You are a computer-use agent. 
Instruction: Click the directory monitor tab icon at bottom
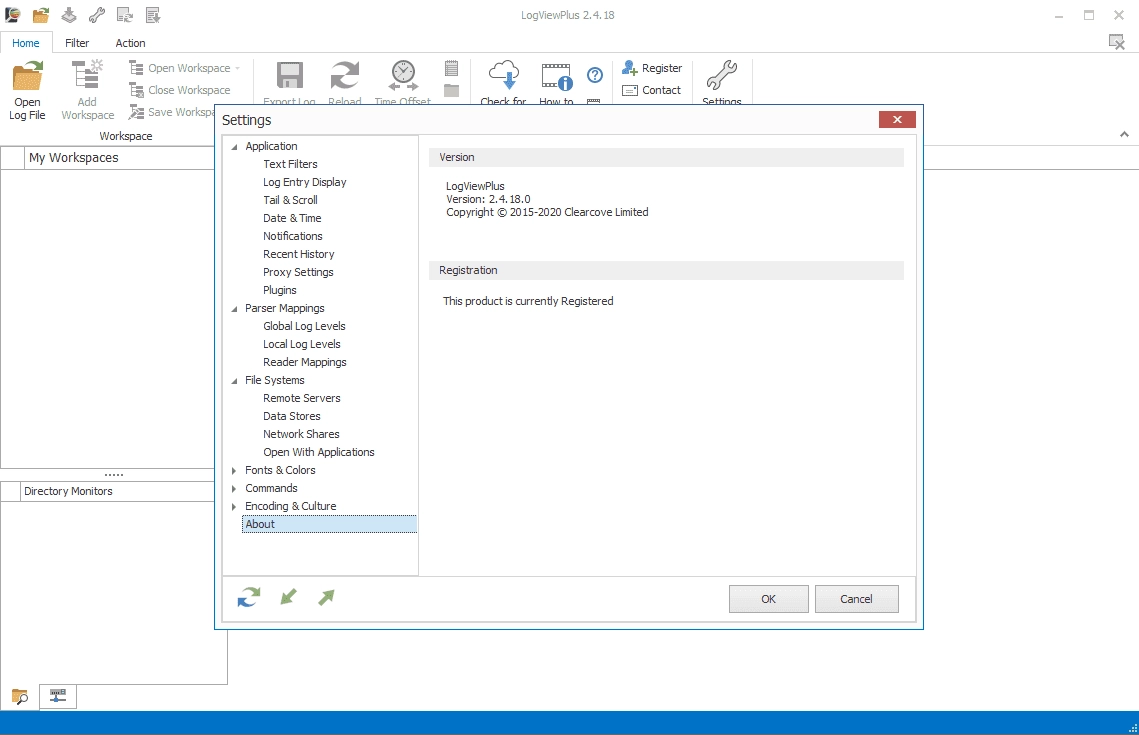tap(57, 696)
